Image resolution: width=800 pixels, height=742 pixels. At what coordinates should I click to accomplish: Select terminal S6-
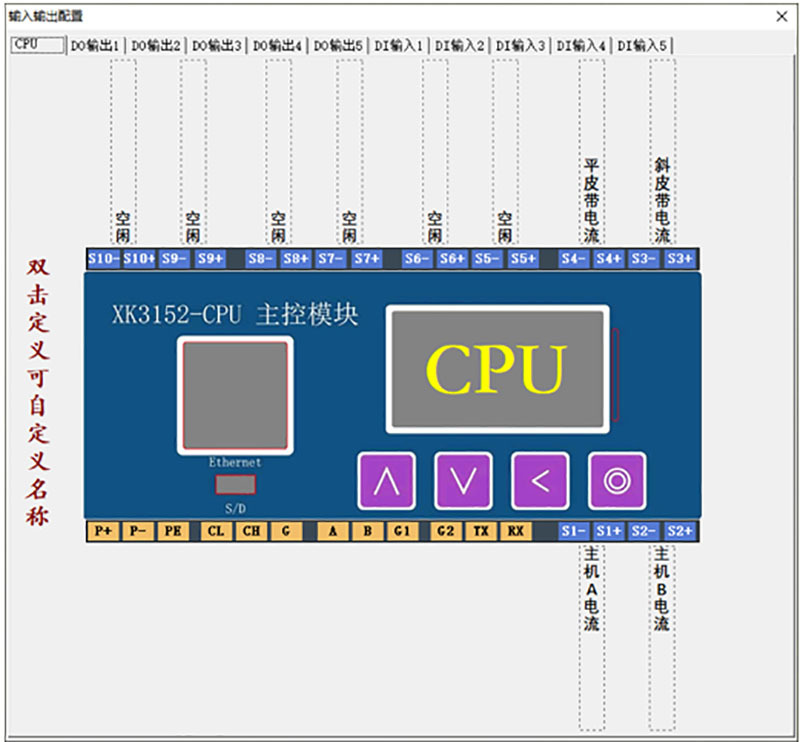417,259
